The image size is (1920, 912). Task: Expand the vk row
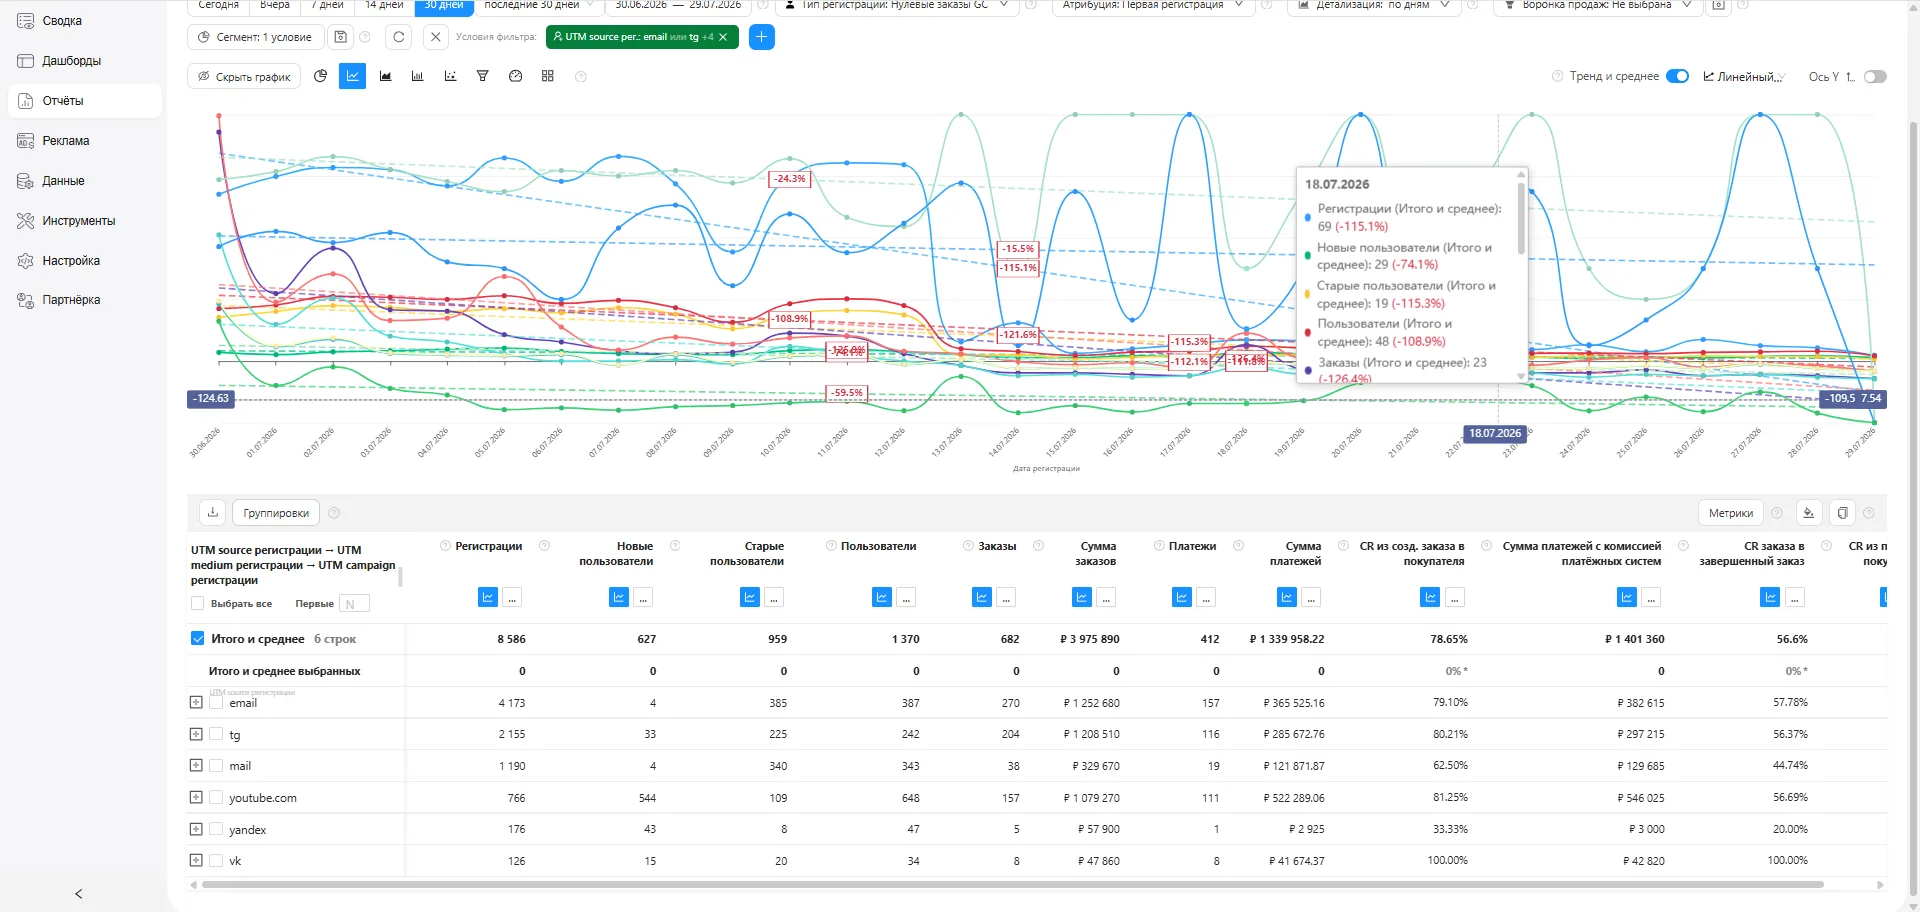click(x=196, y=860)
